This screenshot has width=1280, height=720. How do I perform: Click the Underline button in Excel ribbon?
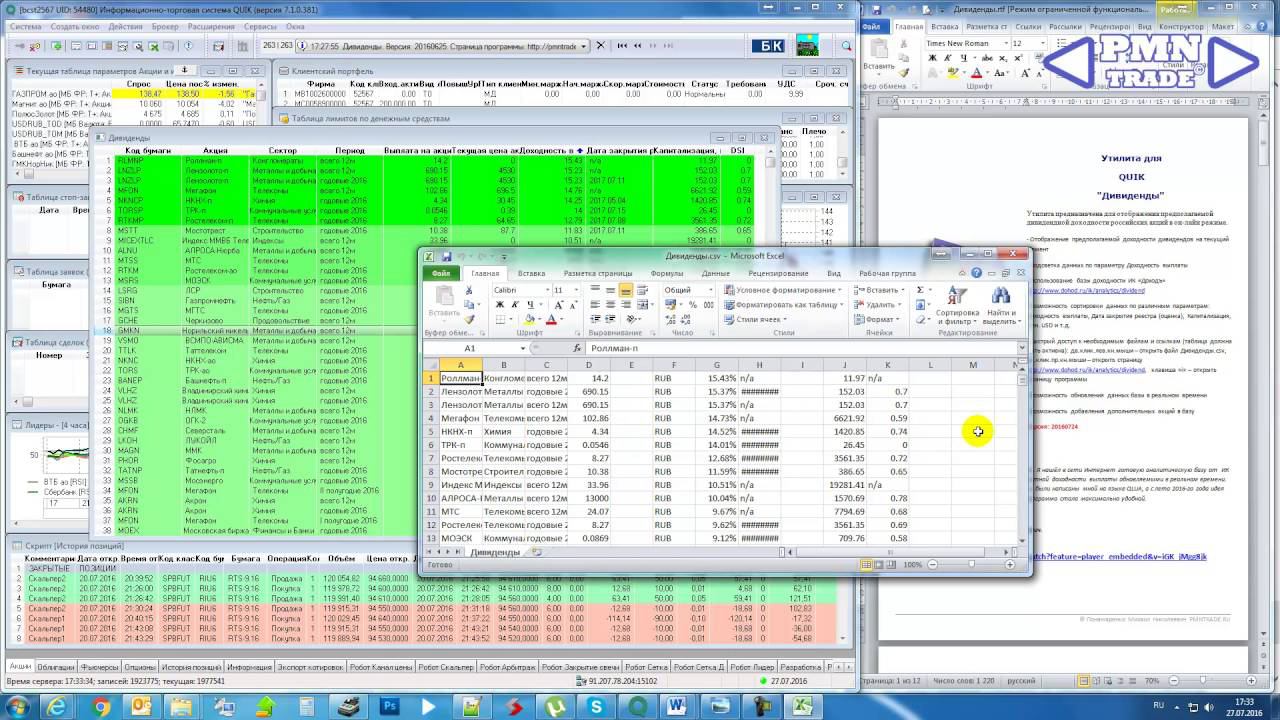pos(529,305)
